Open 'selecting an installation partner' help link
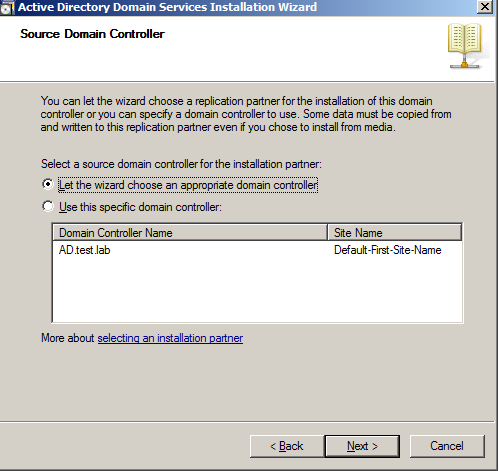Viewport: 499px width, 471px height. pos(170,338)
